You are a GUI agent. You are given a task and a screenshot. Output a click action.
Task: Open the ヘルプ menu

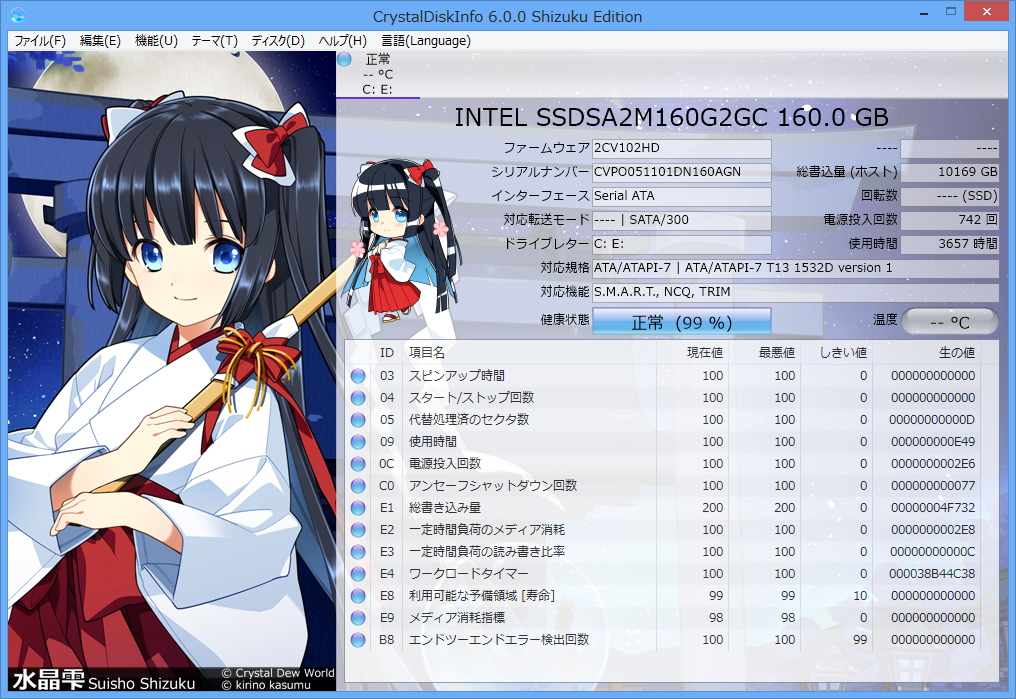(341, 41)
